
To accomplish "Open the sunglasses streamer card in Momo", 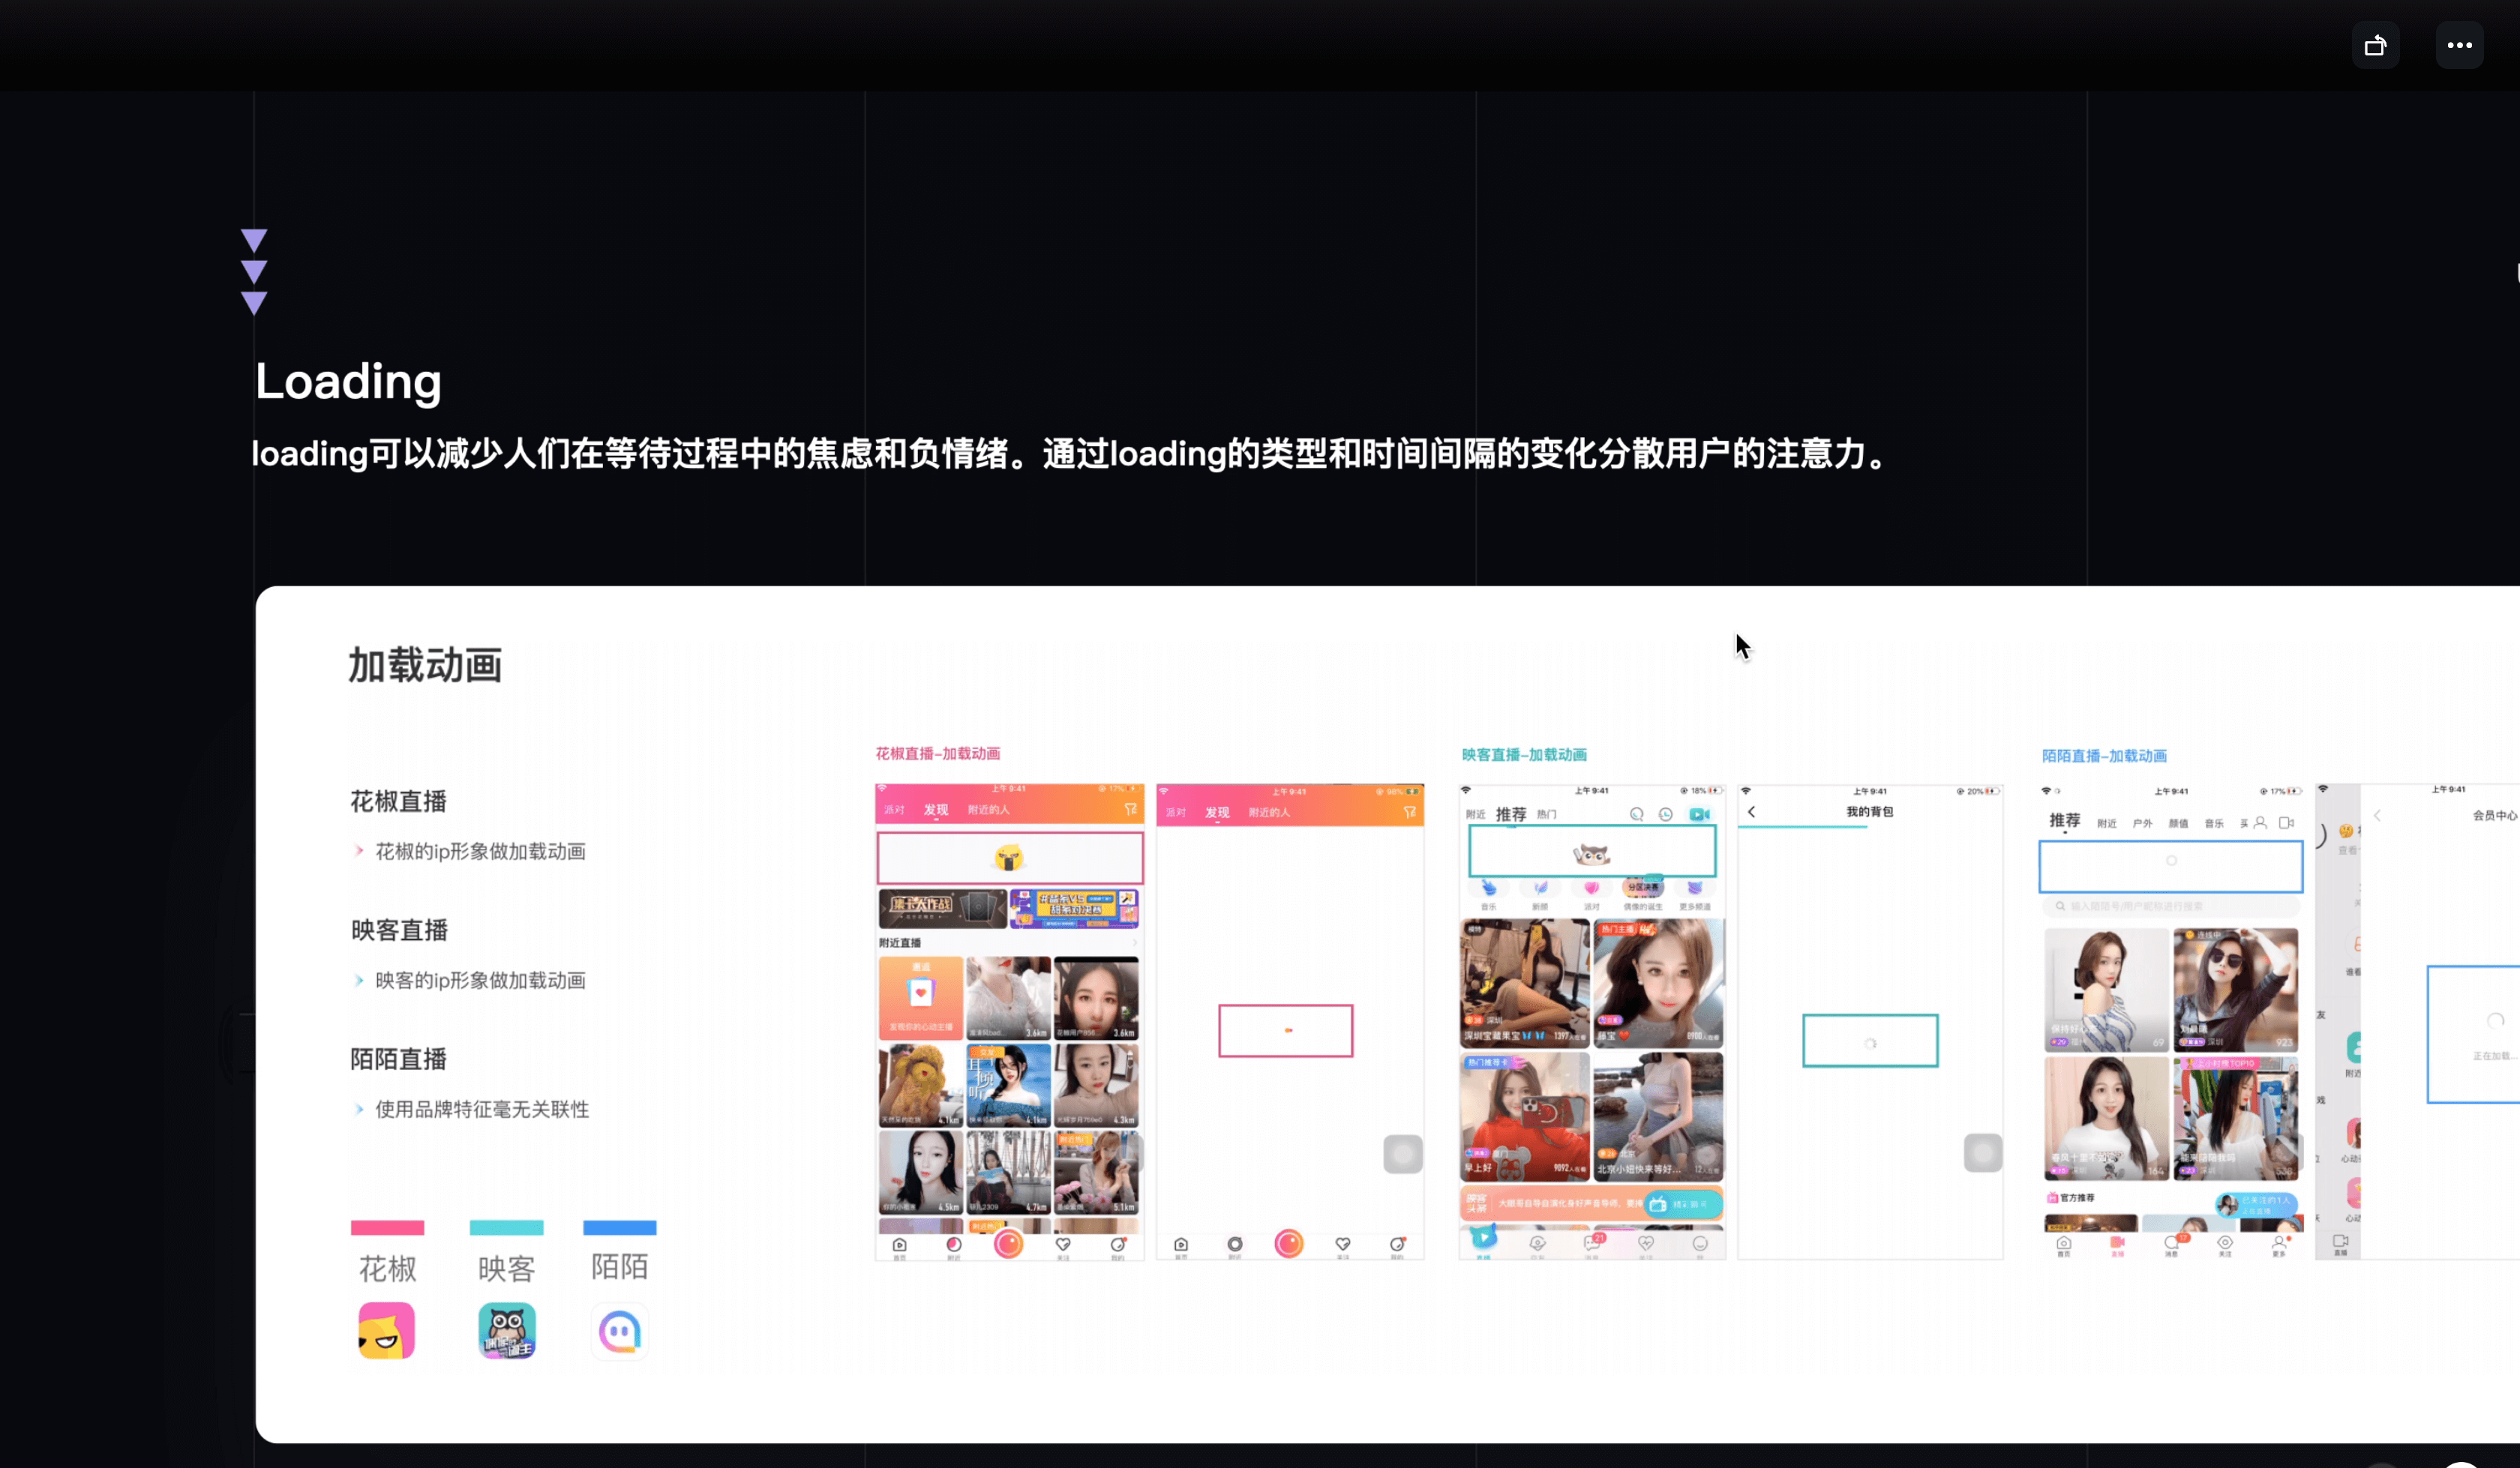I will 2235,989.
